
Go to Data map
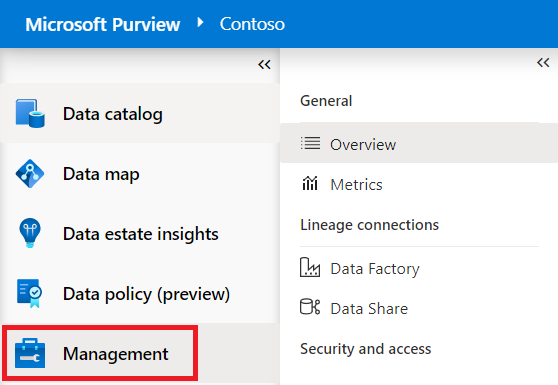pos(140,174)
